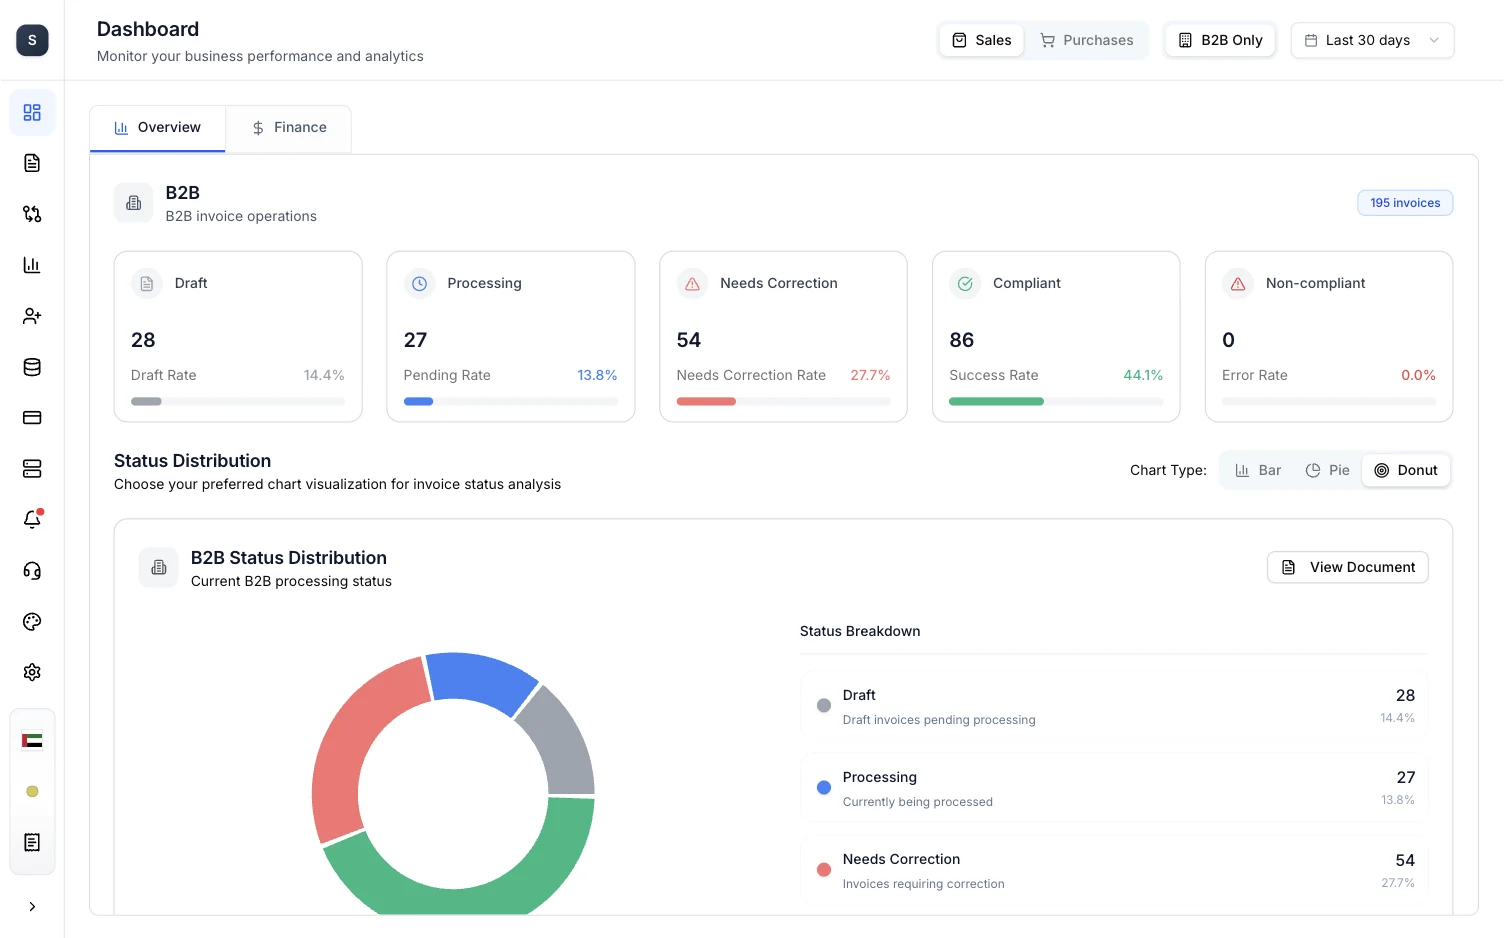
Task: Click the 27.7% Needs Correction Rate value in card
Action: pos(870,376)
